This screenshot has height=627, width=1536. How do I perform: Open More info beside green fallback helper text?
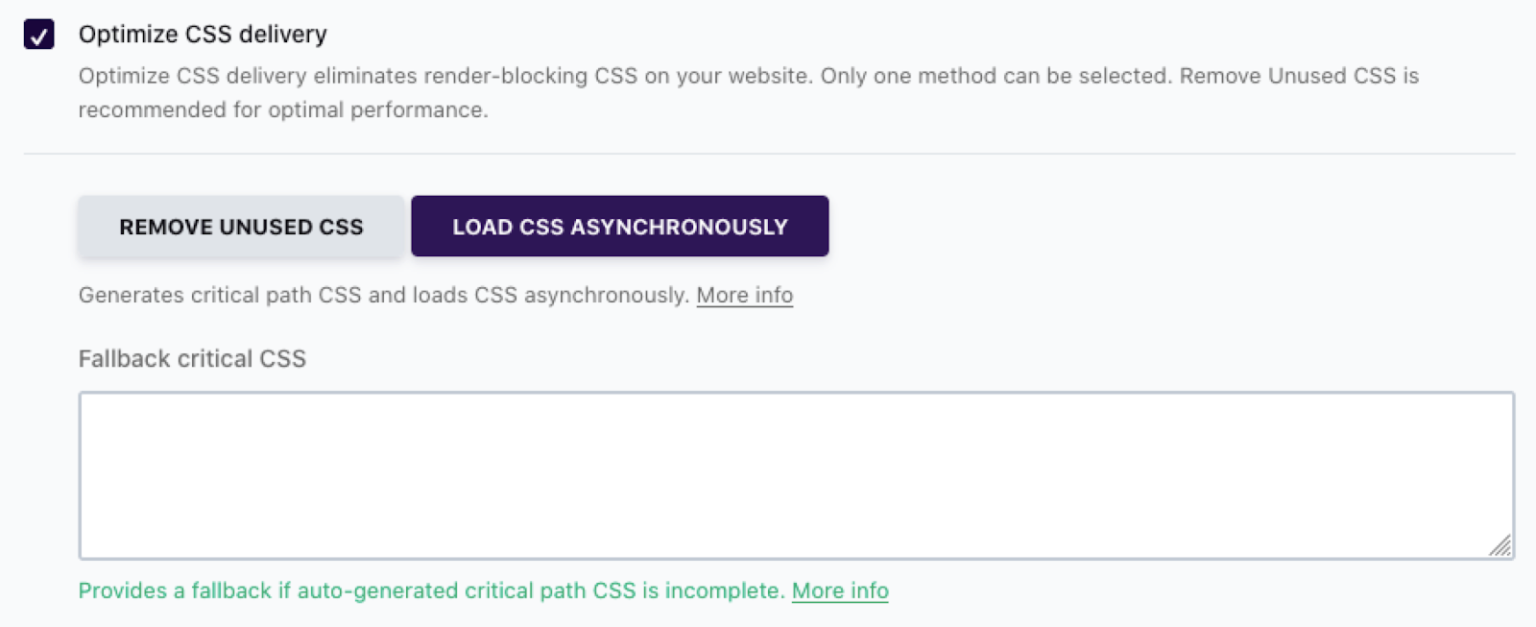coord(839,591)
